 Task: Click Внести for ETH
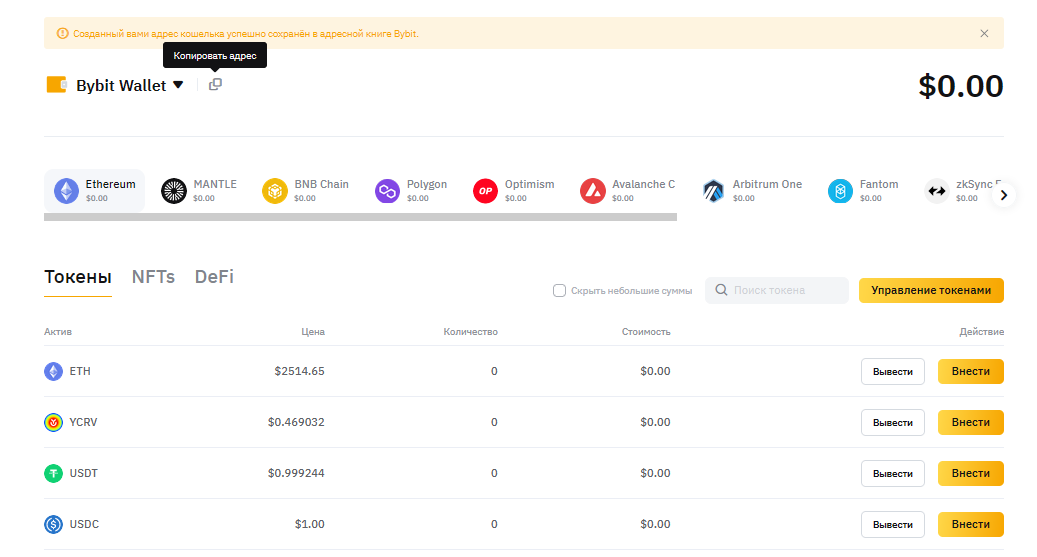971,371
